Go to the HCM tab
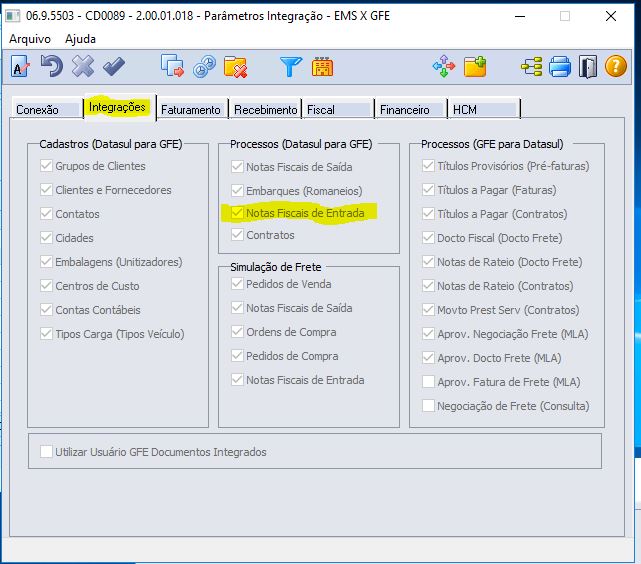The image size is (641, 564). pos(464,110)
